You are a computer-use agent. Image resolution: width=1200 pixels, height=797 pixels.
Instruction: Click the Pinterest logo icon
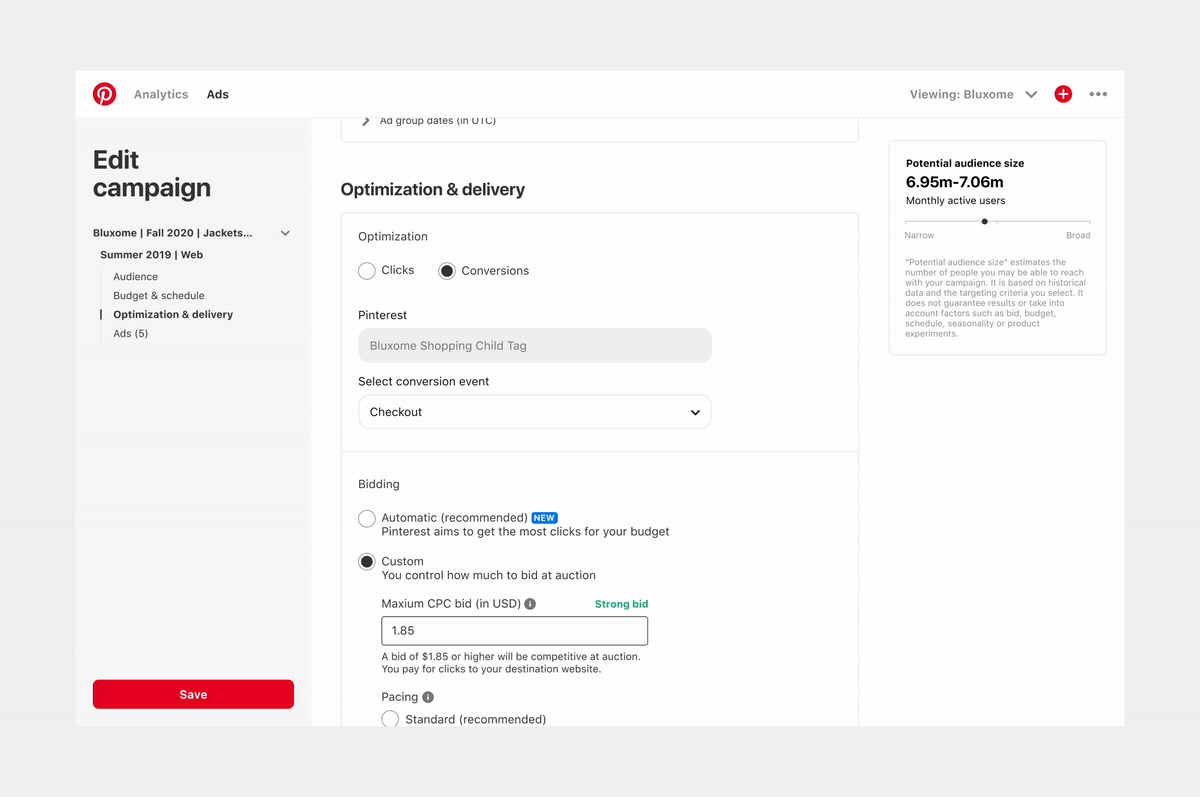tap(104, 94)
